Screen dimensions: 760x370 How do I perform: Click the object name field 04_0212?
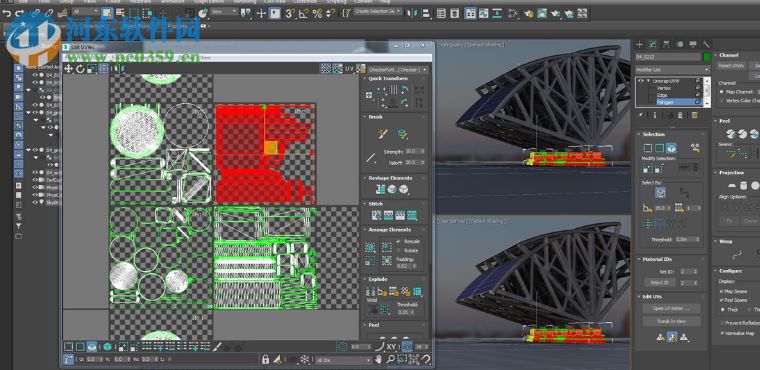pyautogui.click(x=668, y=57)
